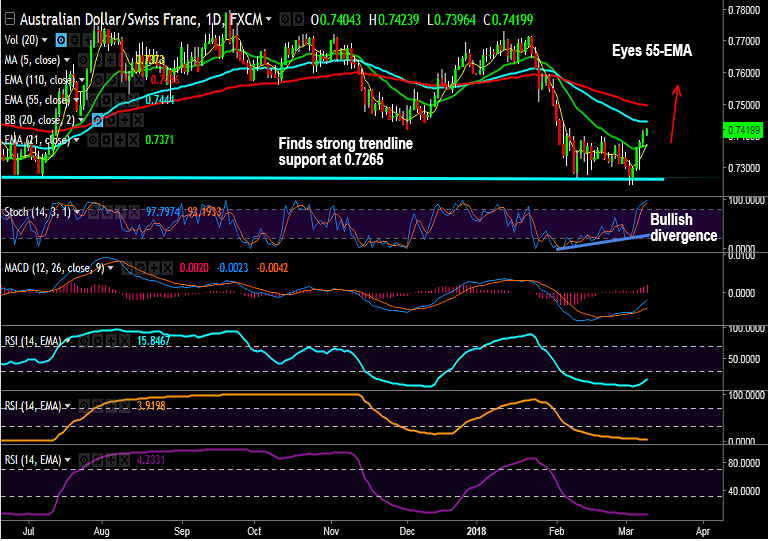Open Stoch (14, 3, 1) settings gear
The width and height of the screenshot is (768, 541).
[107, 212]
